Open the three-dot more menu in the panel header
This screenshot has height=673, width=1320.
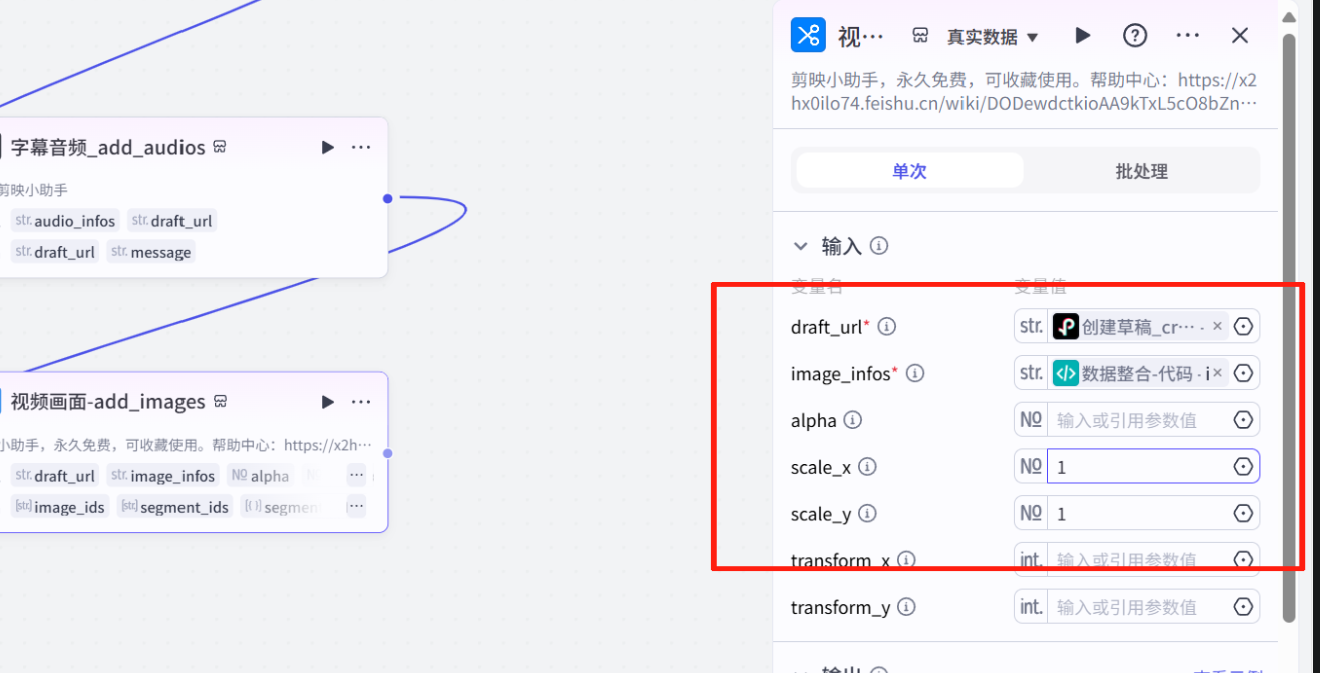(1188, 36)
